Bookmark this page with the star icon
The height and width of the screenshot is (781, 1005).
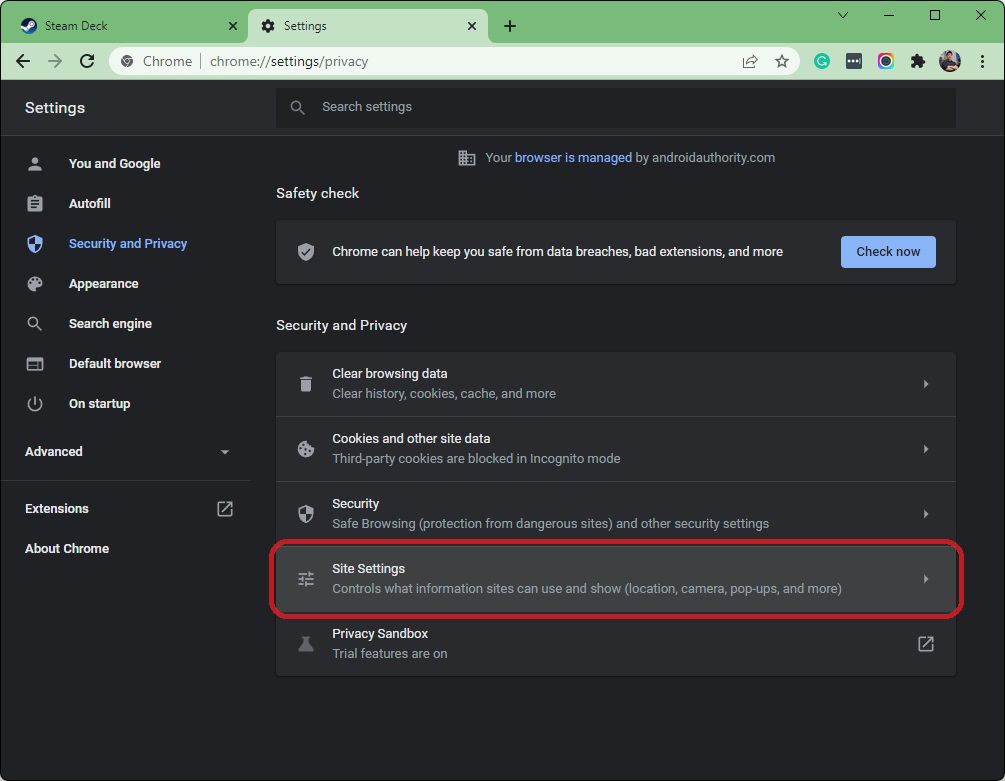coord(781,62)
